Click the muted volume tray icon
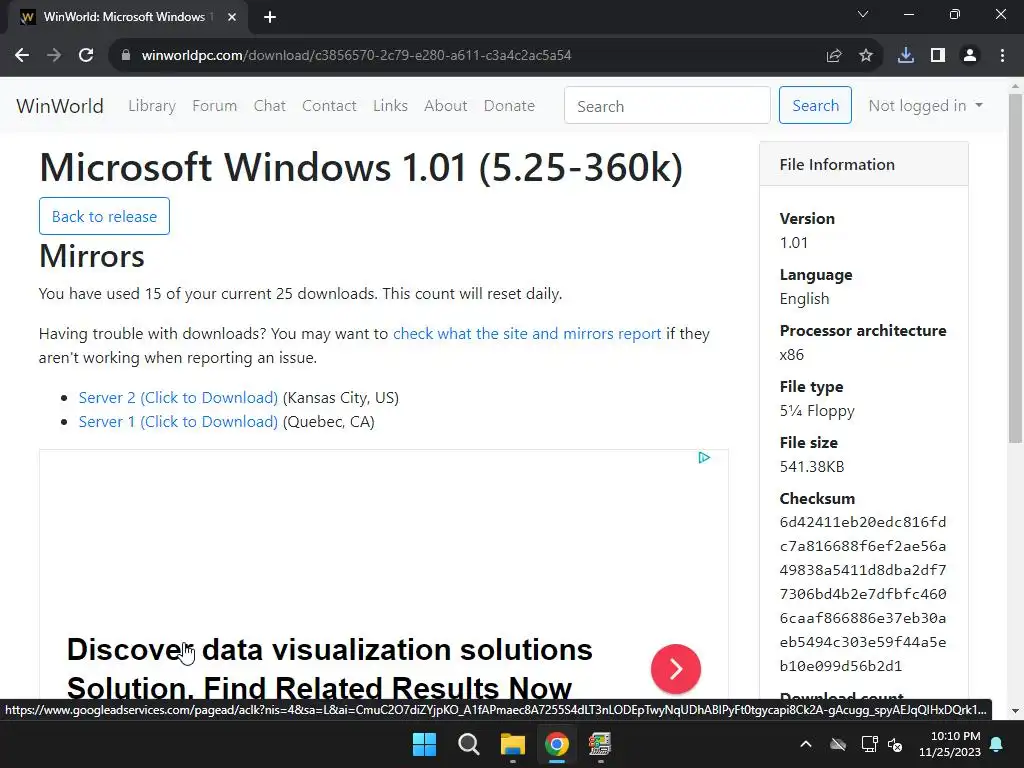Screen dimensions: 1024x768 click(x=895, y=744)
